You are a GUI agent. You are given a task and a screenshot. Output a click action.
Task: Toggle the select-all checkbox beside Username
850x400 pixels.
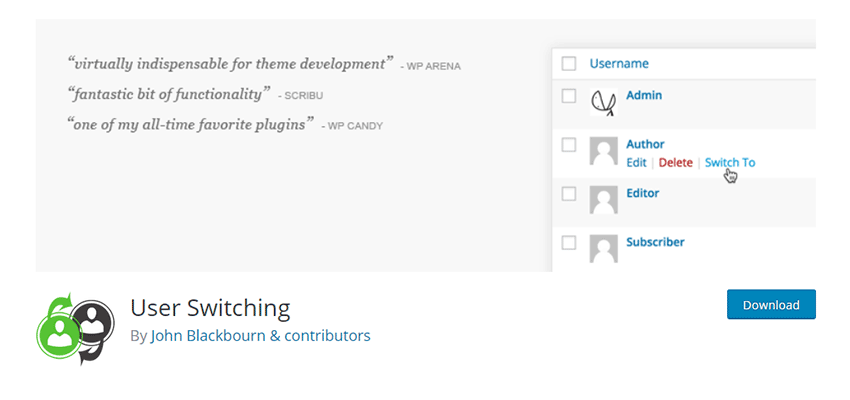[x=569, y=64]
